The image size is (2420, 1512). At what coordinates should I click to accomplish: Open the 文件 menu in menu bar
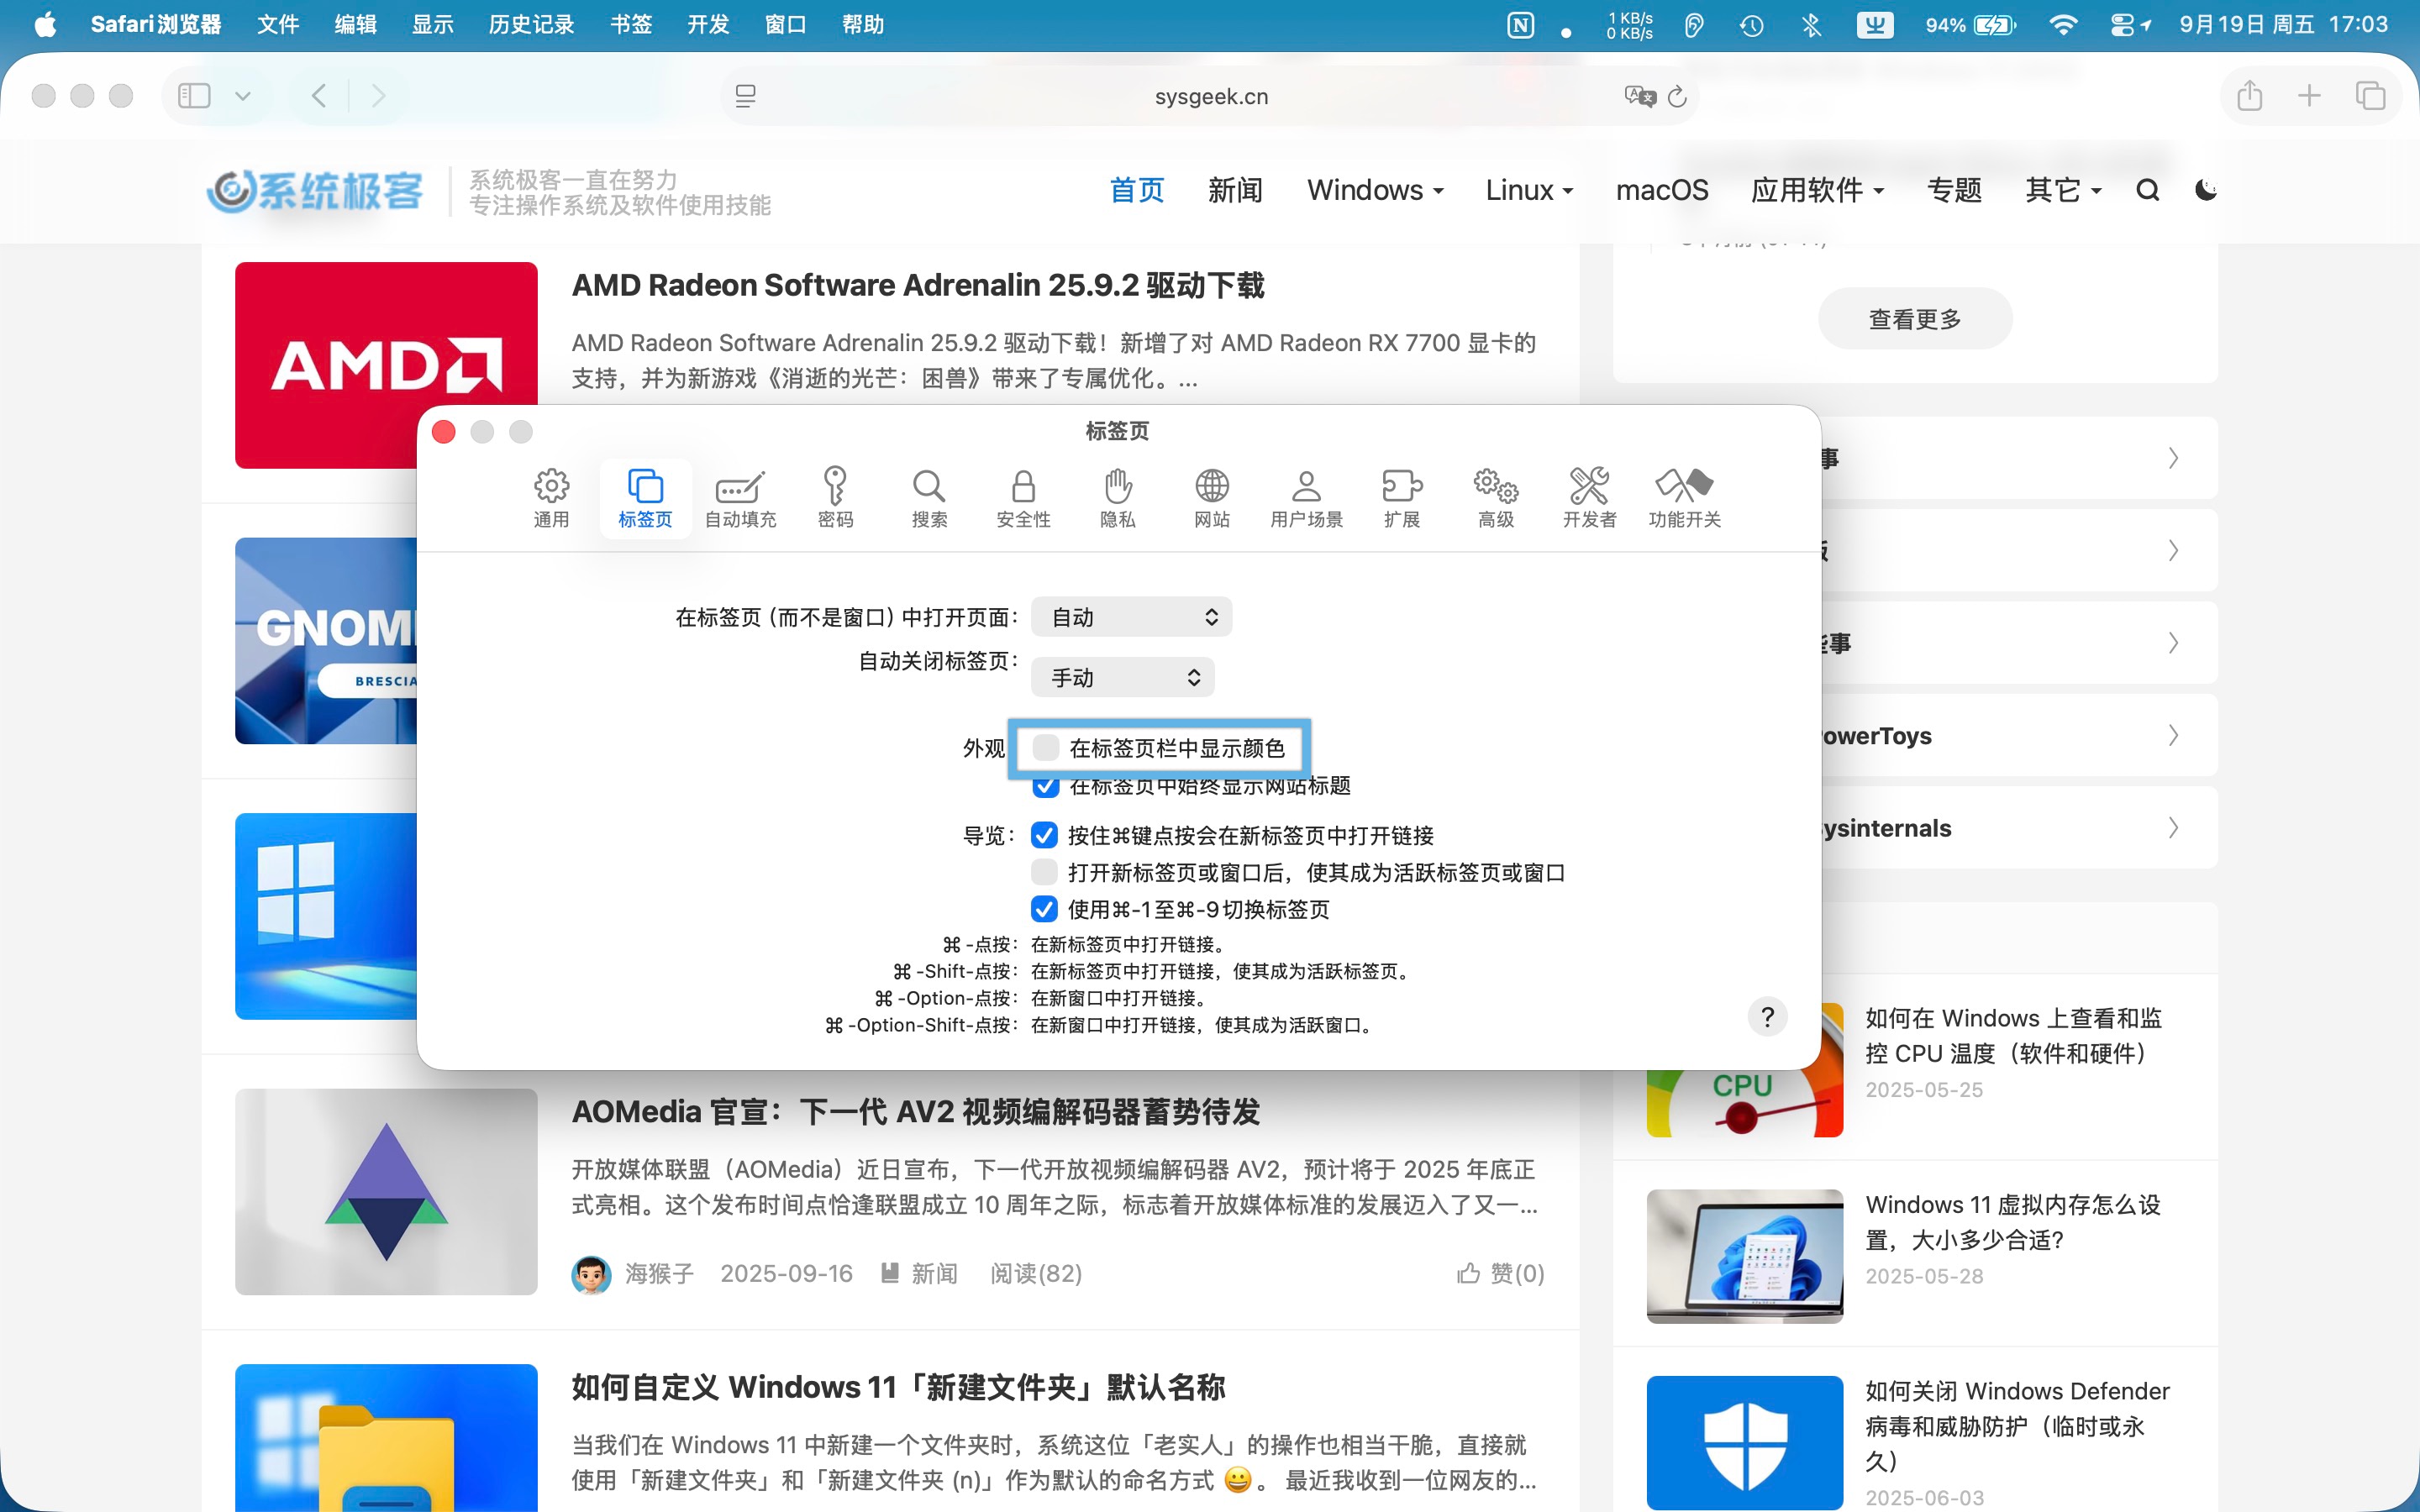278,25
